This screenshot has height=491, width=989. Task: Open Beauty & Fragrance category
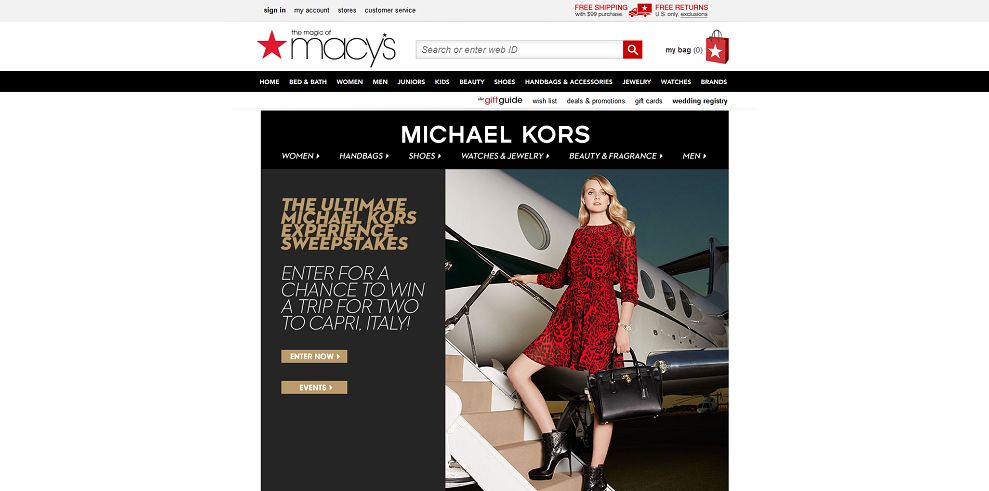tap(616, 156)
